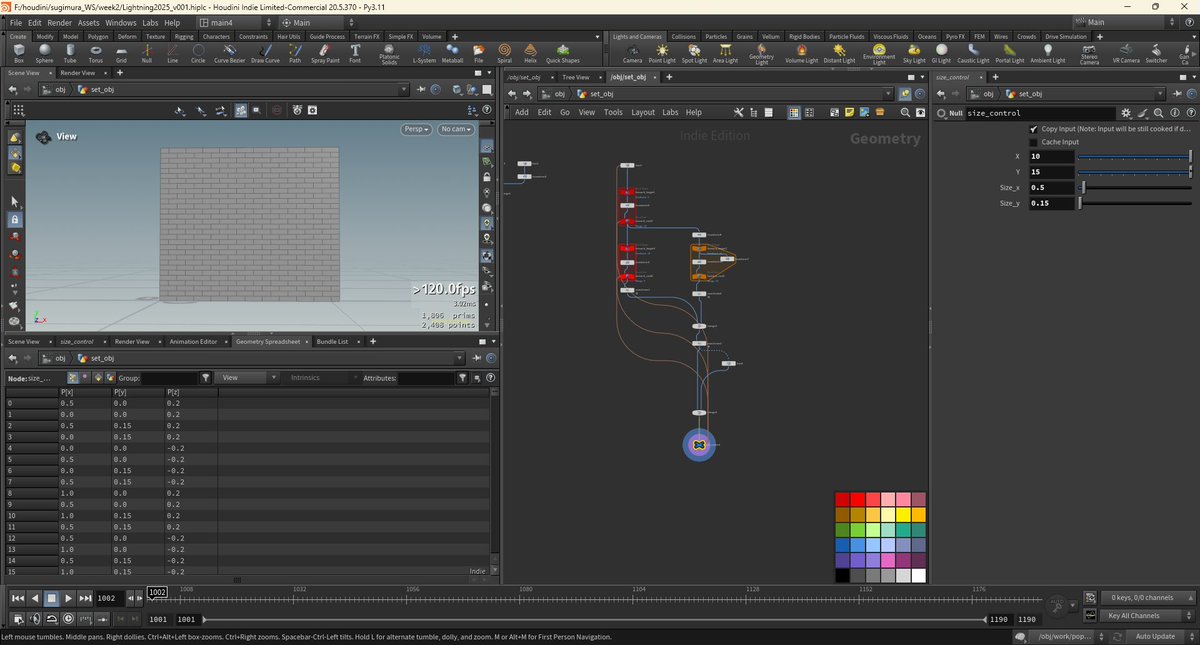1200x645 pixels.
Task: Open the No cam camera dropdown
Action: [x=455, y=129]
